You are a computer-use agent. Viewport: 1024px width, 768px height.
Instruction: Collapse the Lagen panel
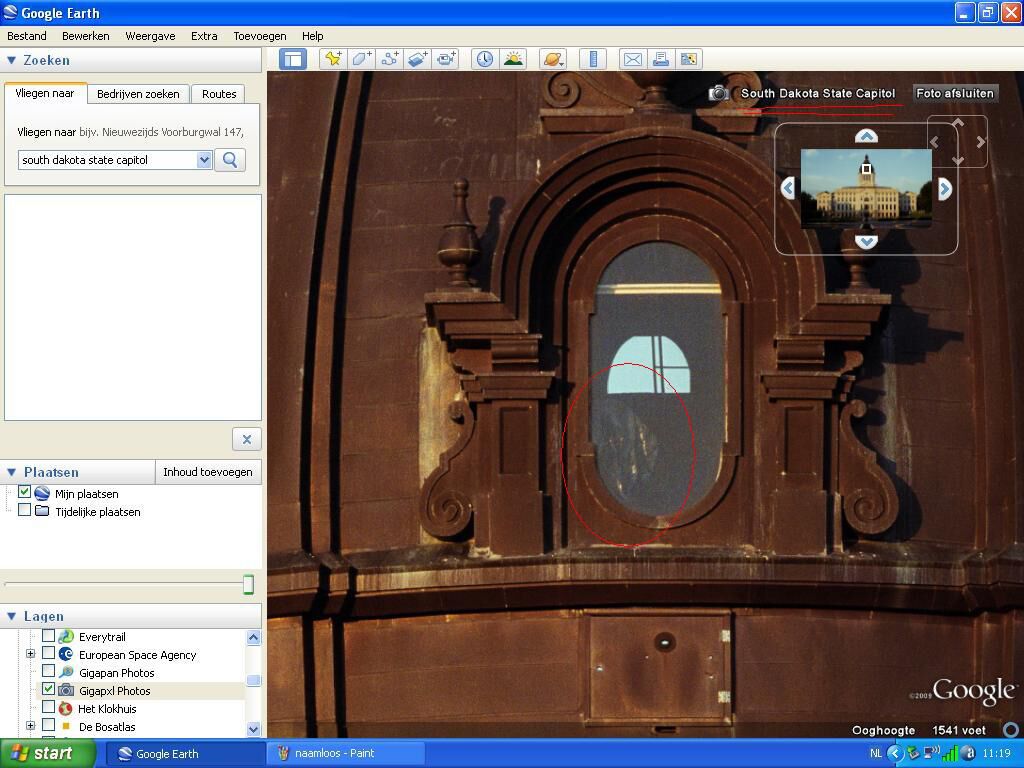coord(11,616)
